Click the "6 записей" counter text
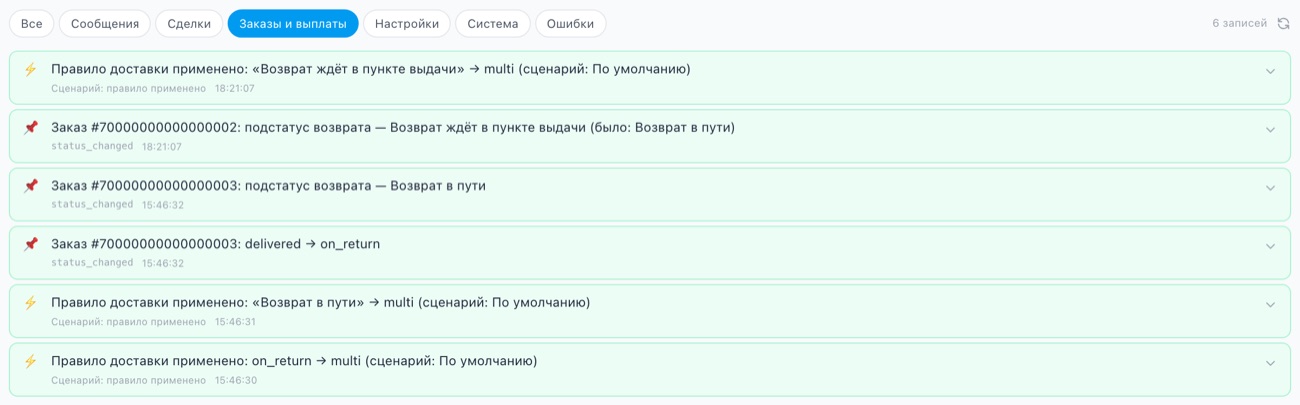 1239,23
